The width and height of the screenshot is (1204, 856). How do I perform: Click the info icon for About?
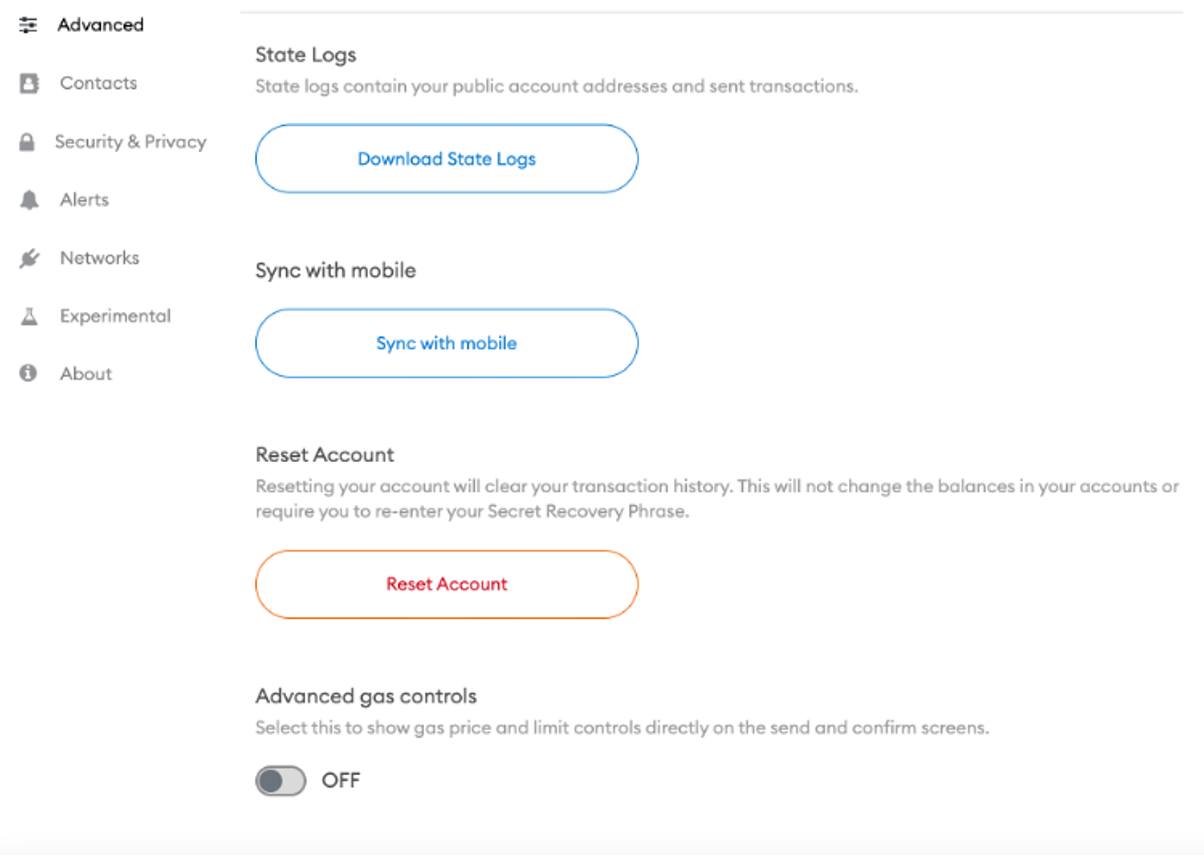coord(28,374)
